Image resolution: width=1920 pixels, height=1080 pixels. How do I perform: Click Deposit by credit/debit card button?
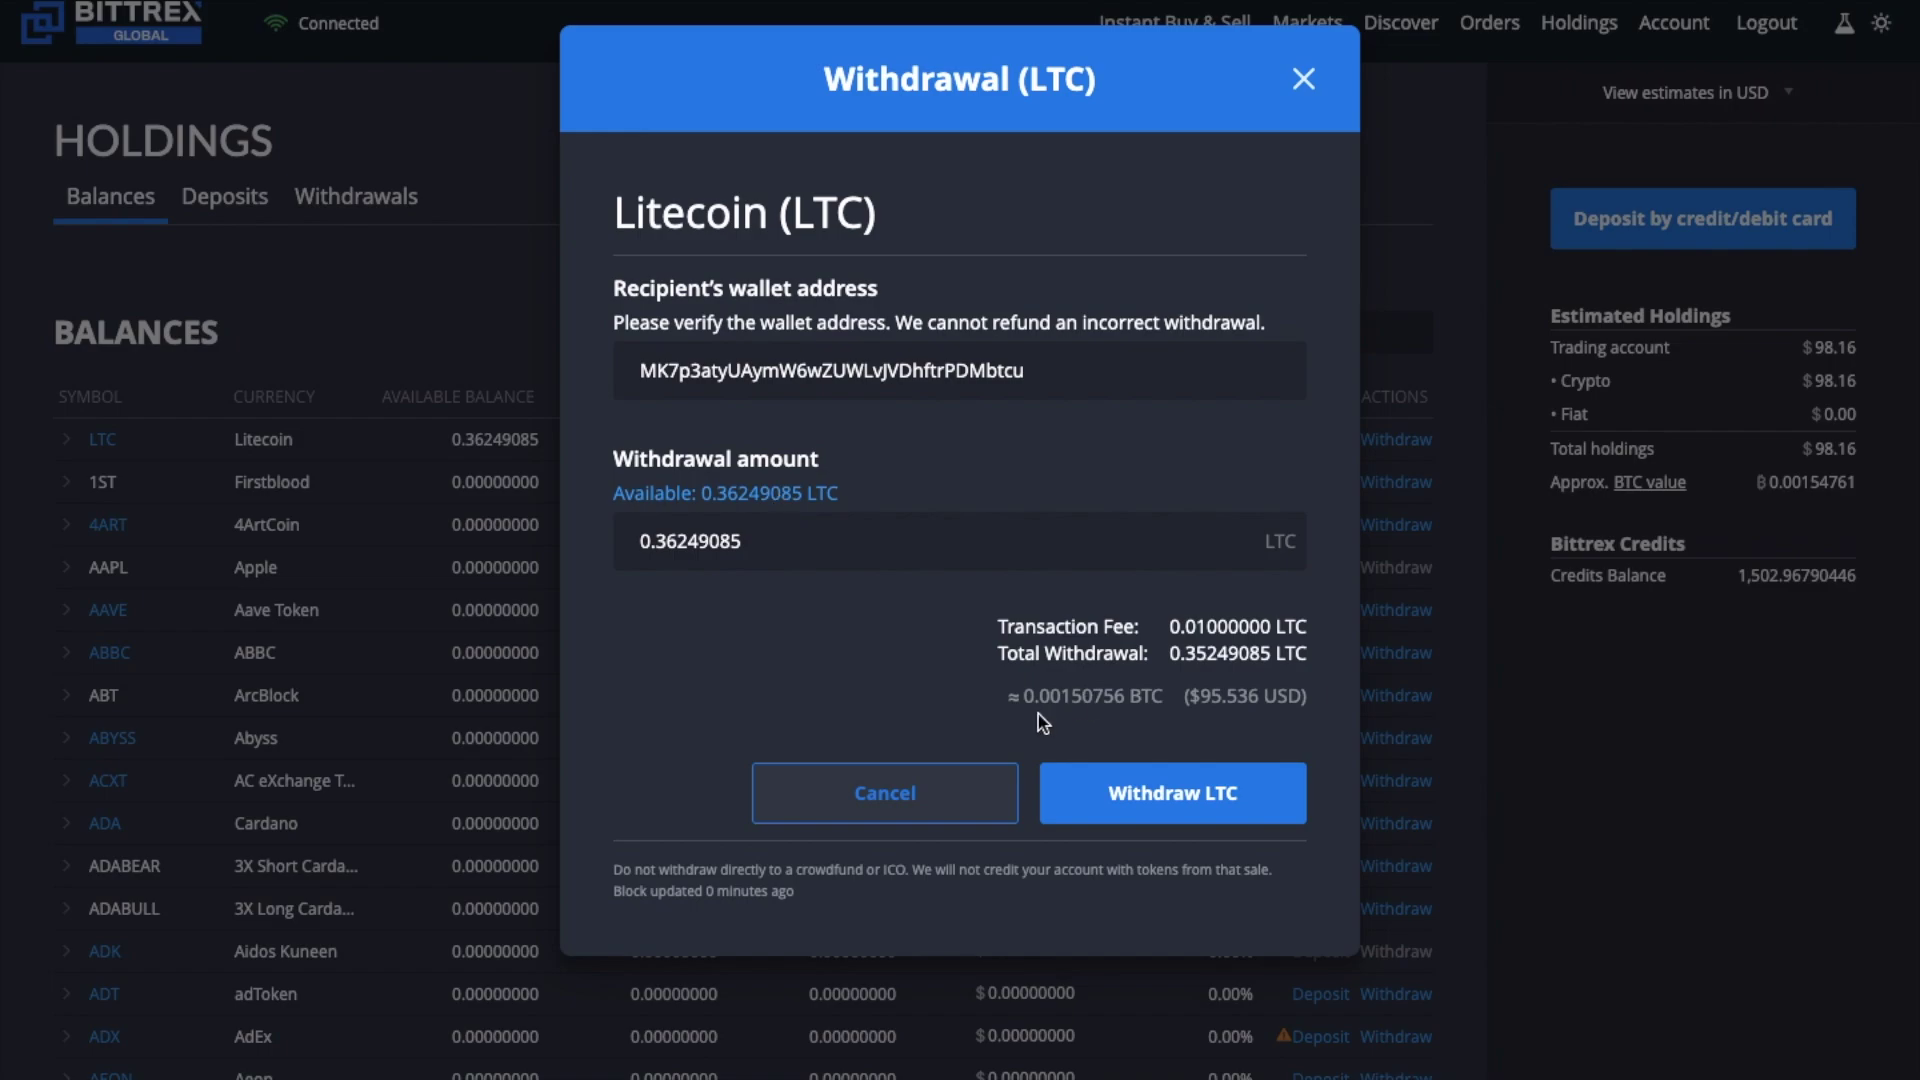[x=1702, y=218]
